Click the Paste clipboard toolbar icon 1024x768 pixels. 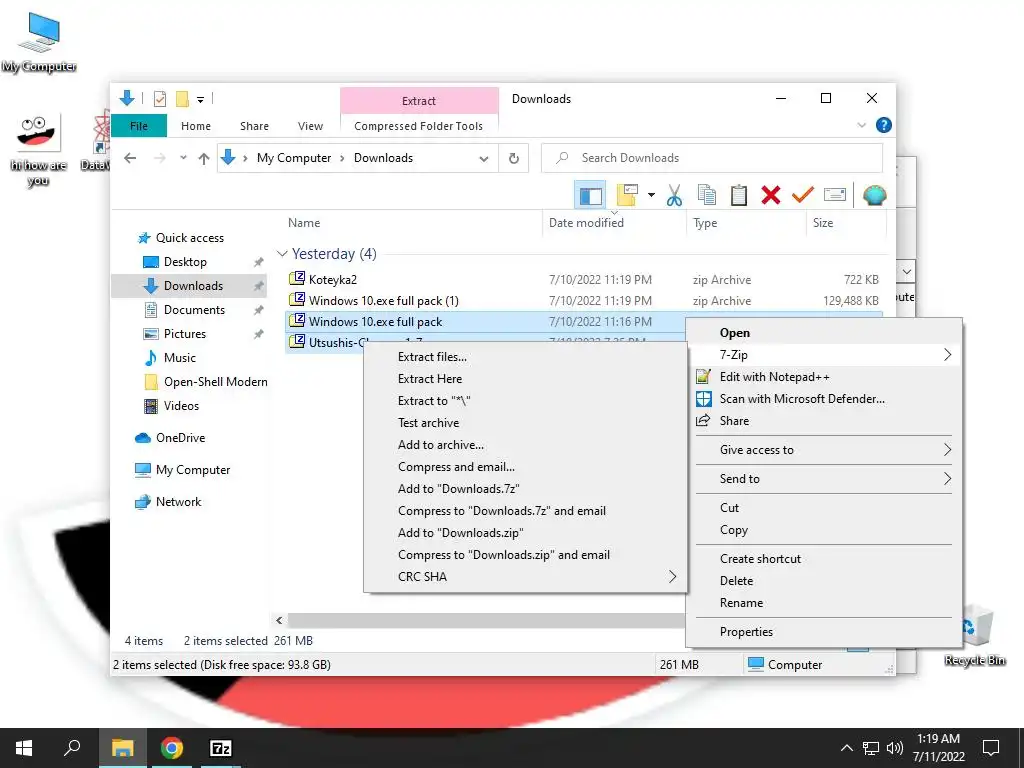click(x=739, y=195)
